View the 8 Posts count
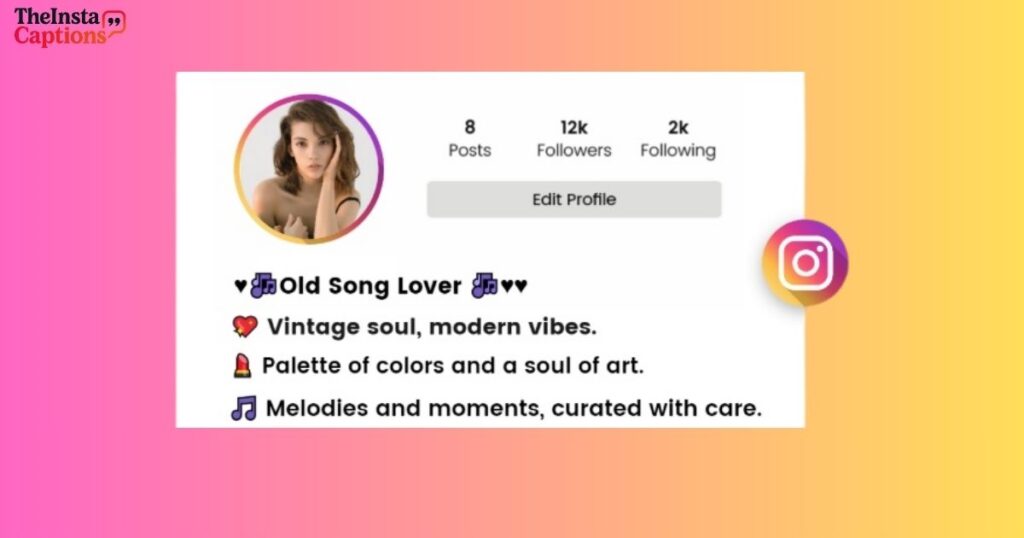The height and width of the screenshot is (538, 1024). [470, 138]
